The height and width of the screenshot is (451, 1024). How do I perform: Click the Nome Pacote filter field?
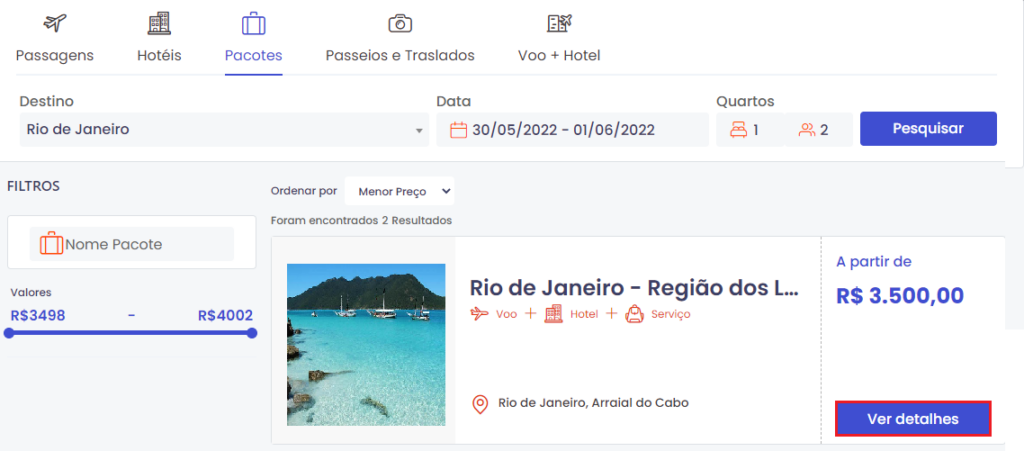tap(132, 244)
